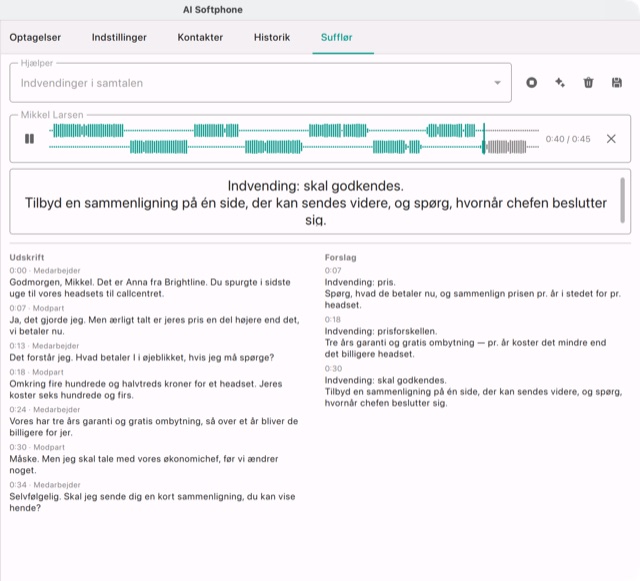Open the Indvendinger i samtalen selector
The height and width of the screenshot is (581, 640).
(x=260, y=83)
